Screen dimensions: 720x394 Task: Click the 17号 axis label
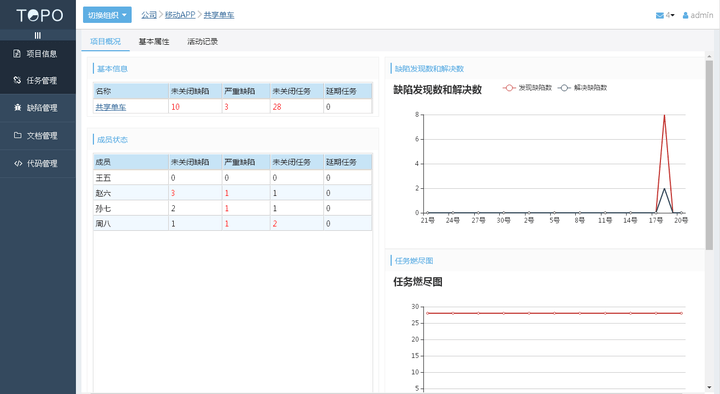pos(656,220)
